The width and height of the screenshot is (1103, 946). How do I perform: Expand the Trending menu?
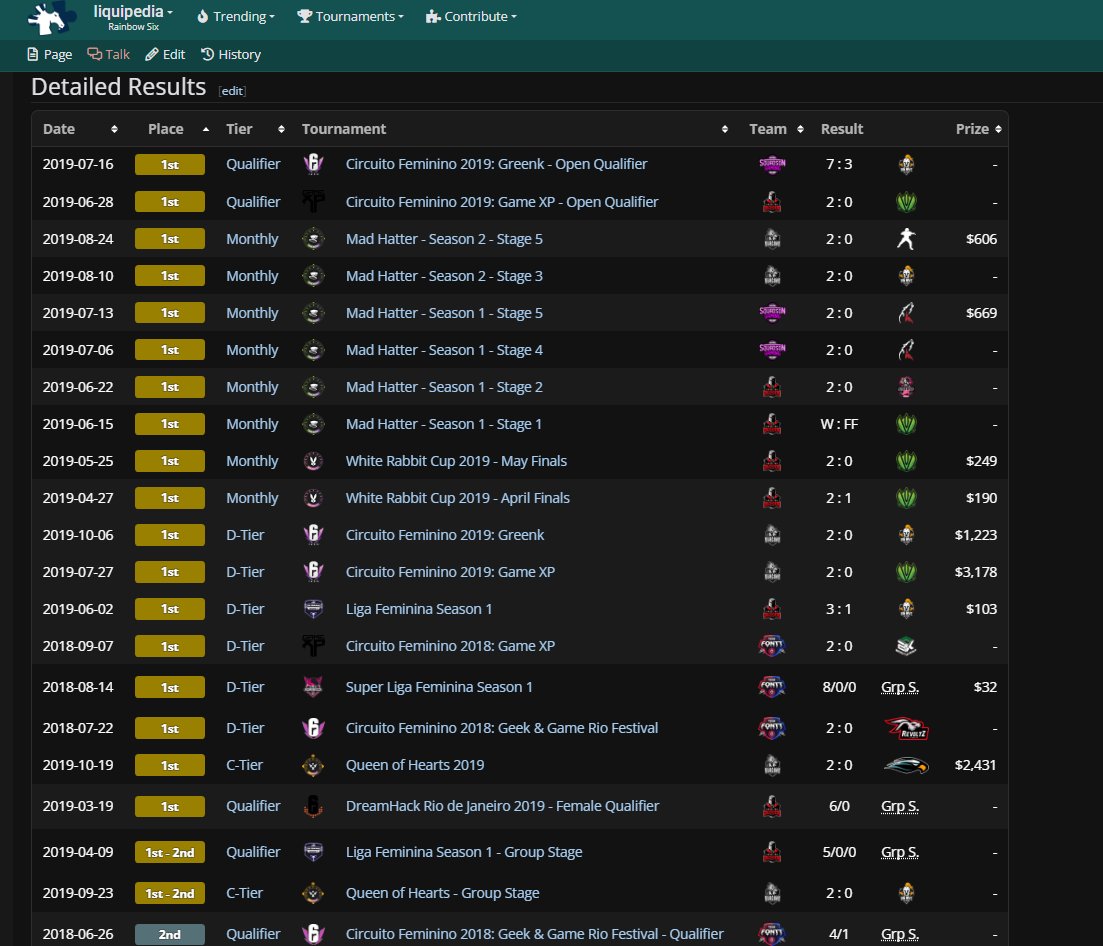pyautogui.click(x=236, y=16)
